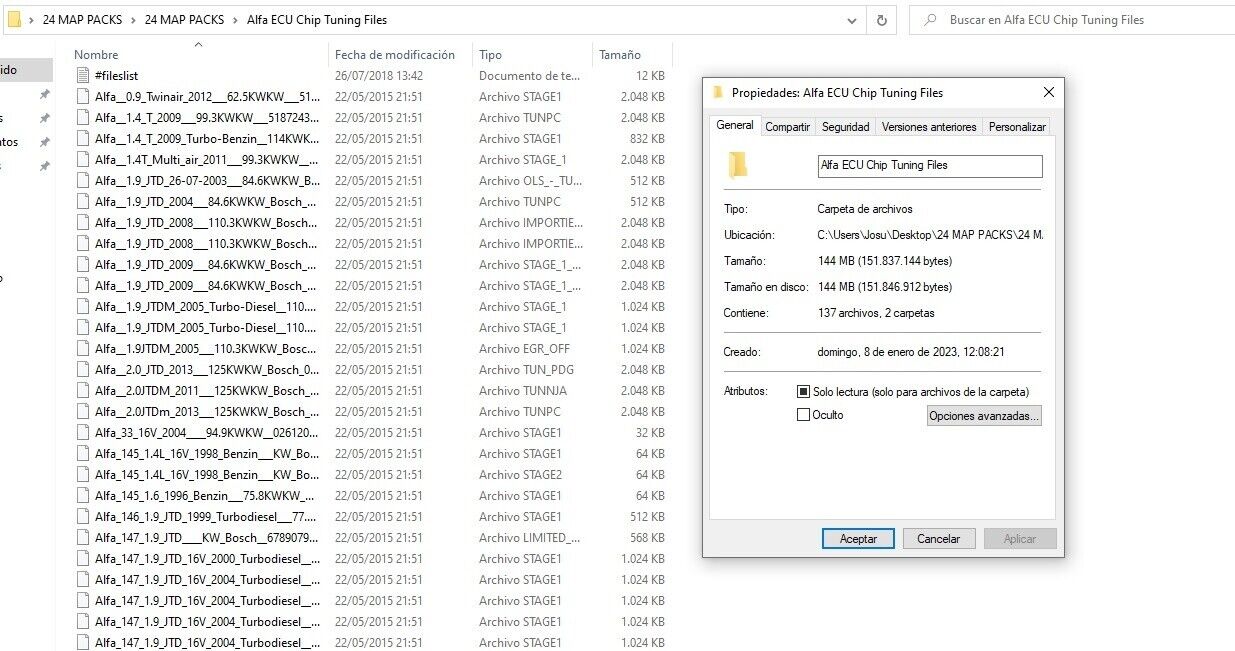Click the folder icon in the address bar
Screen dimensions: 1235x651
click(14, 20)
